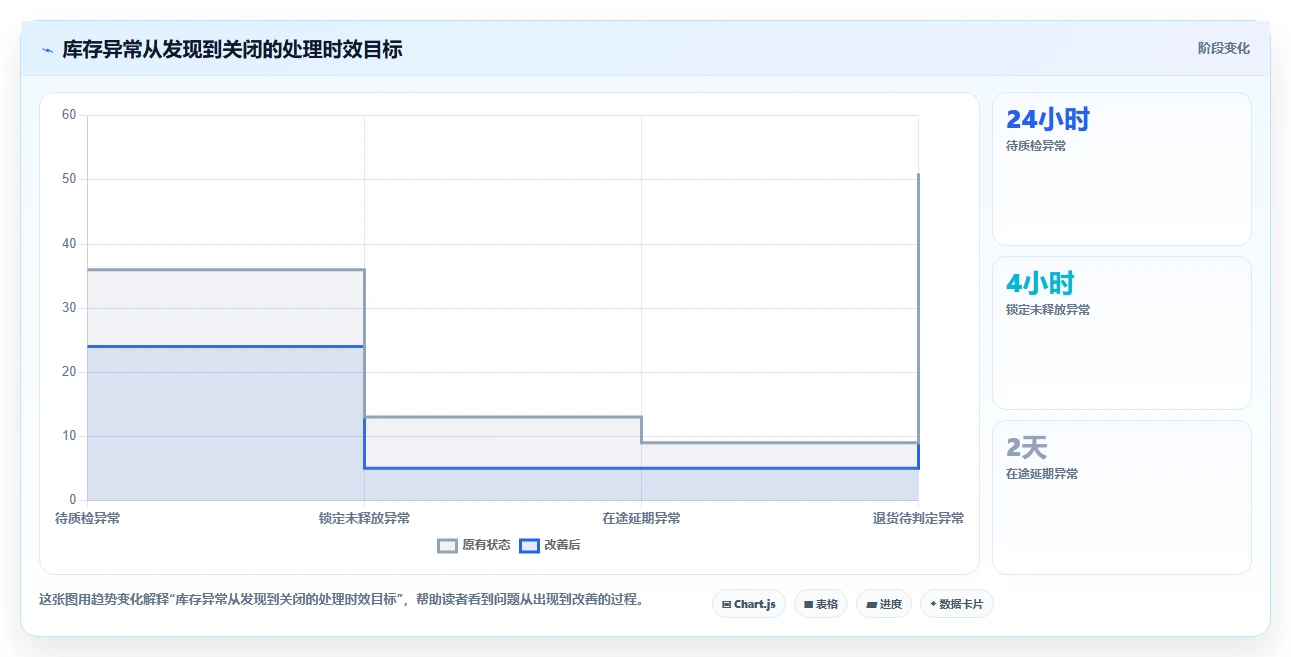This screenshot has height=657, width=1291.
Task: Click the y-axis value 40
Action: 69,243
